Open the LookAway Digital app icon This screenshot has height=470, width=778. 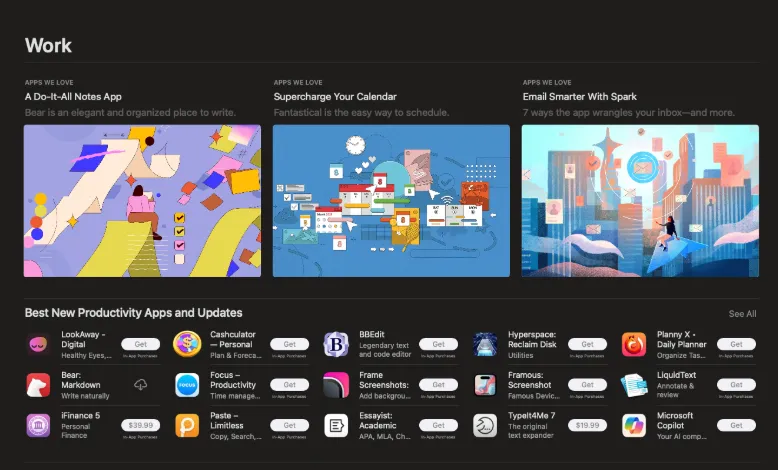(38, 344)
